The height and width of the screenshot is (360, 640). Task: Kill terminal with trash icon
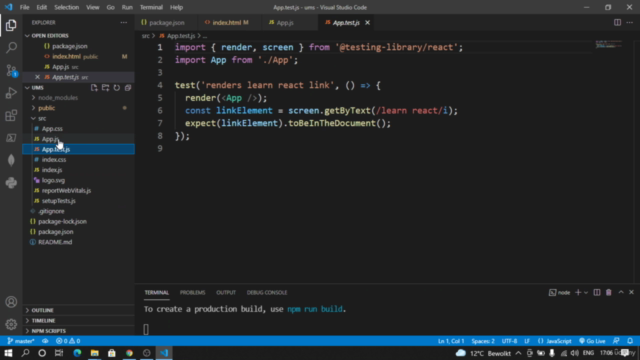(x=609, y=293)
